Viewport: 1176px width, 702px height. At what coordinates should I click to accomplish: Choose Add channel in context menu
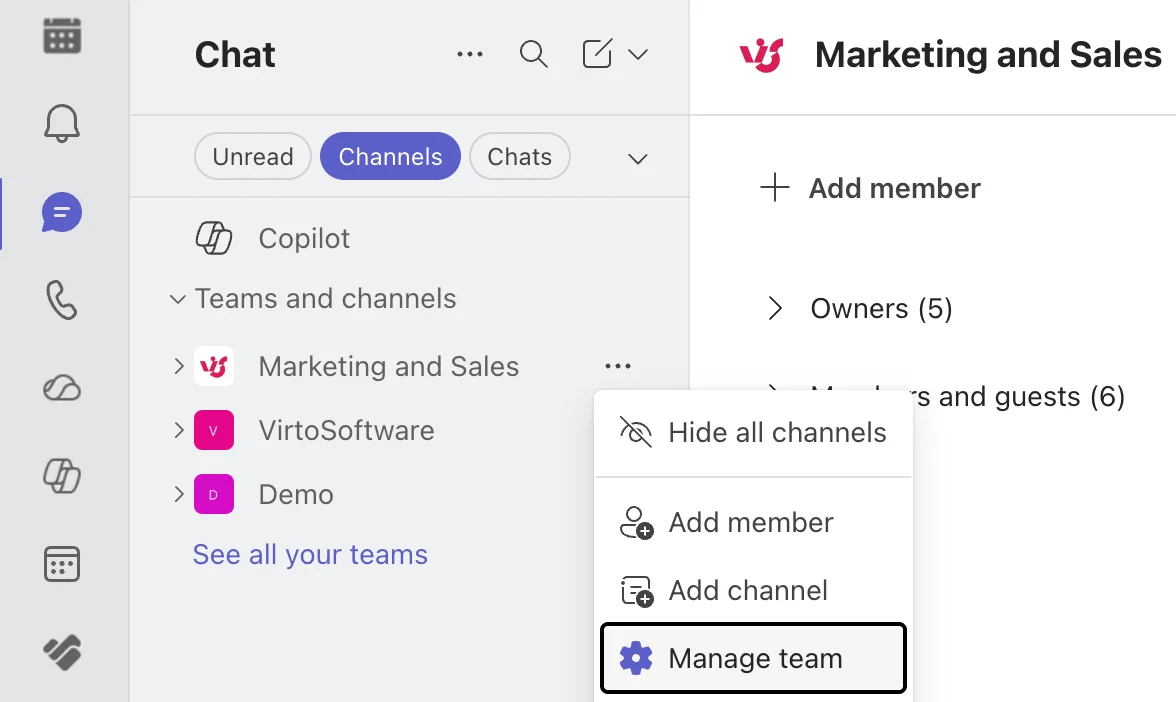point(753,591)
